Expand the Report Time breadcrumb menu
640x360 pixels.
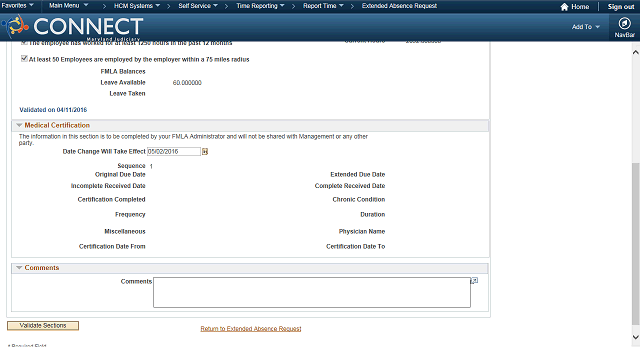click(x=323, y=6)
